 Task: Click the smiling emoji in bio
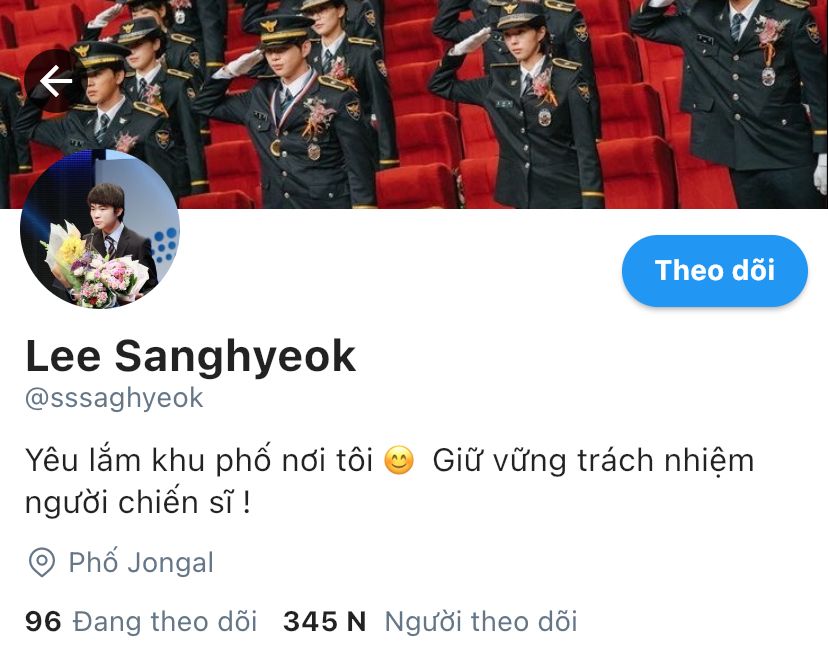(399, 460)
